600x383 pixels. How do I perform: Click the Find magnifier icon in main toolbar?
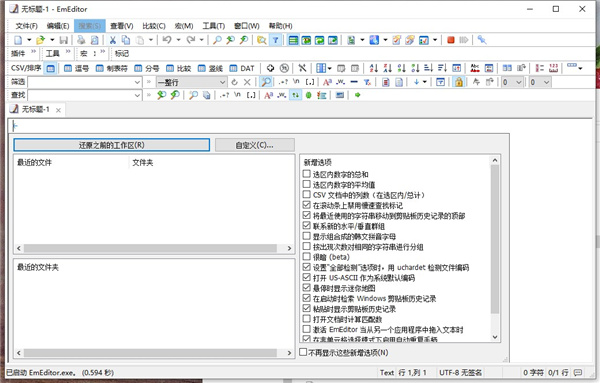coord(217,40)
